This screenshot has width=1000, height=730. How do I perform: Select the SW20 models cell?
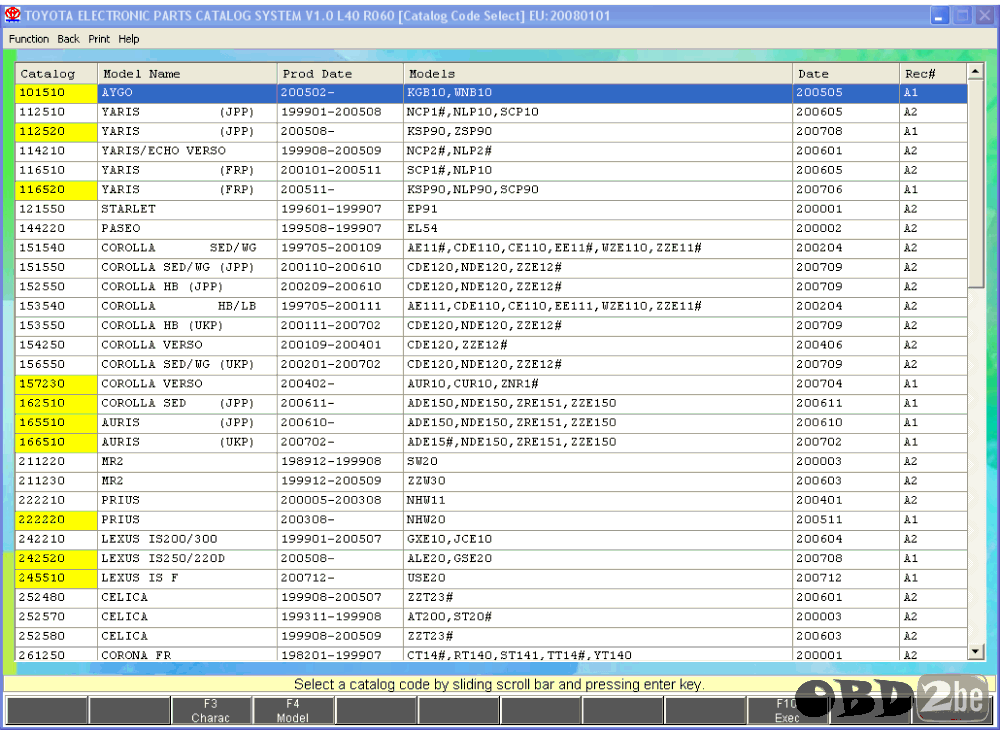point(598,462)
